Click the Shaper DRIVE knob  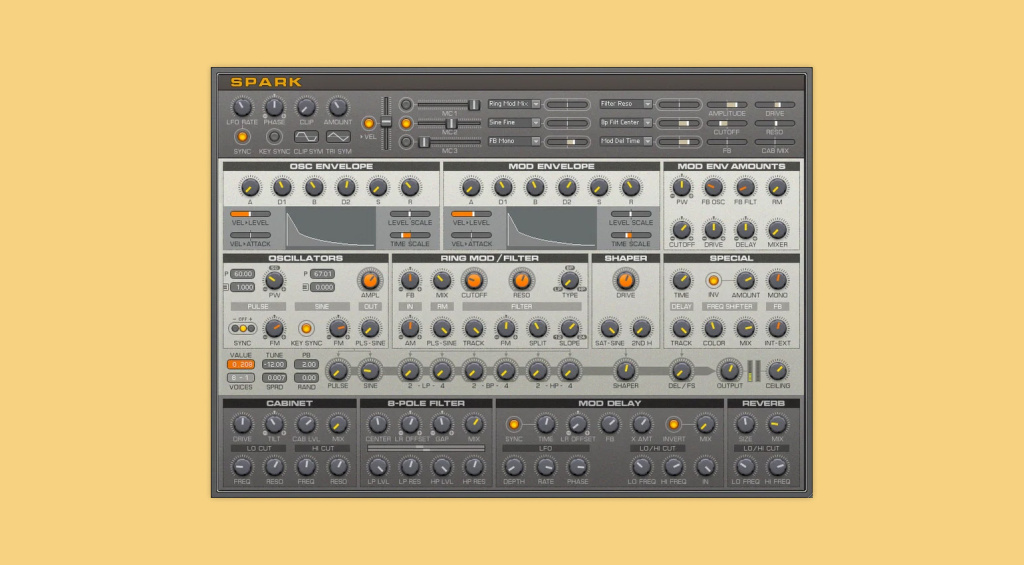click(x=625, y=280)
